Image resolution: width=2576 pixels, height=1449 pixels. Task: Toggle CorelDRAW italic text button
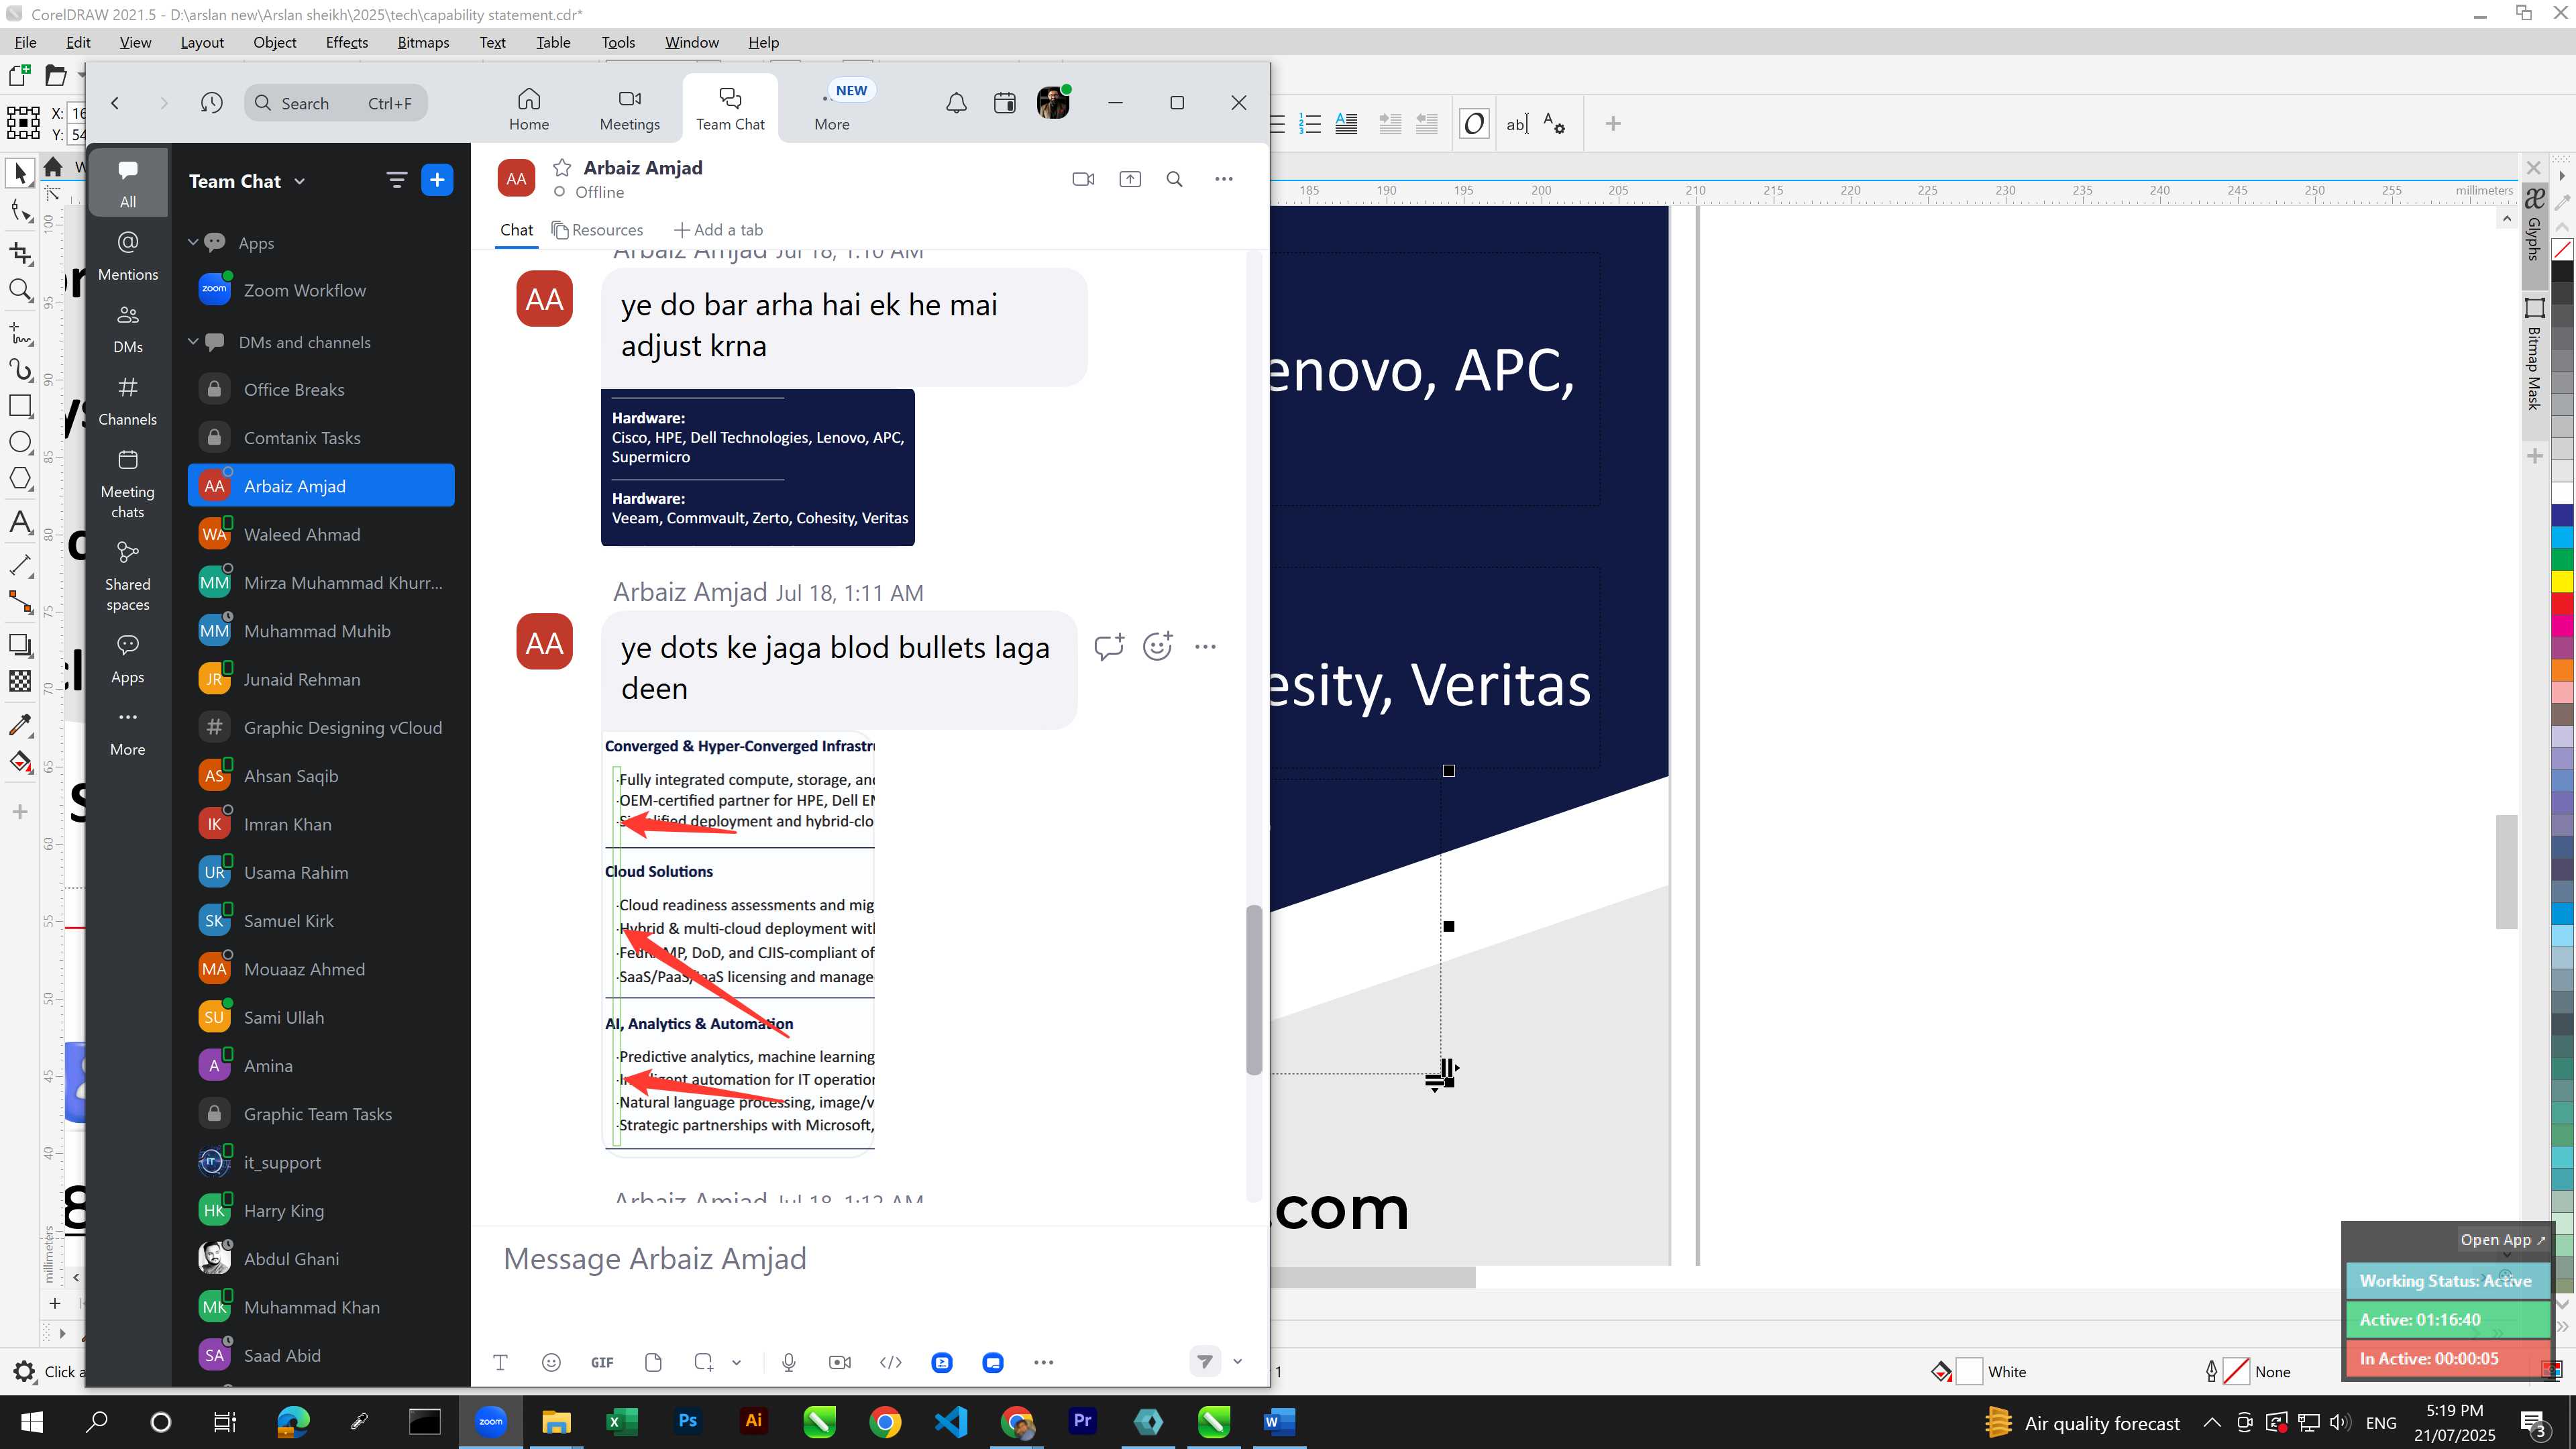pyautogui.click(x=1473, y=124)
